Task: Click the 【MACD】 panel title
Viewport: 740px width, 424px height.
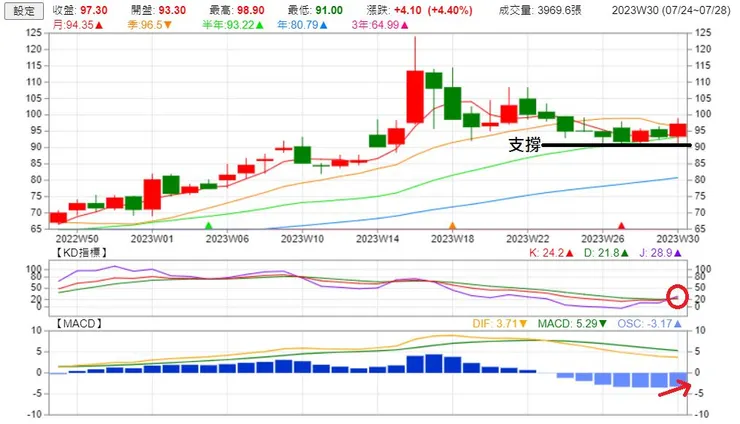Action: click(79, 324)
